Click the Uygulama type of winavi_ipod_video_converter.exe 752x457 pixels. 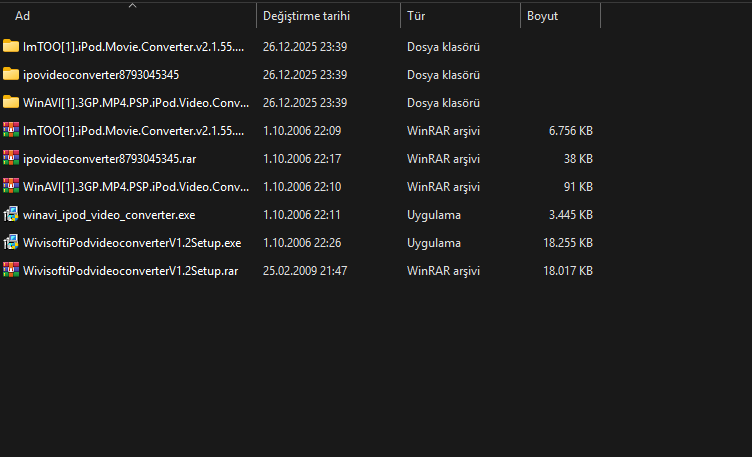(434, 215)
